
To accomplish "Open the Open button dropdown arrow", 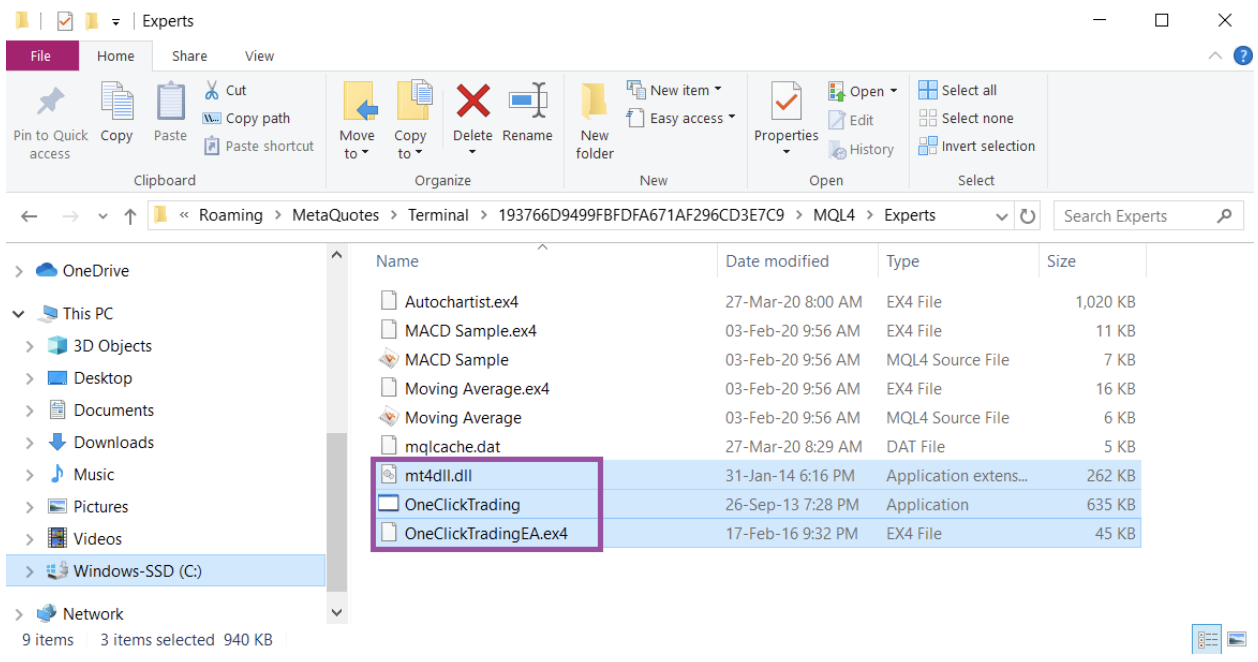I will pos(893,91).
